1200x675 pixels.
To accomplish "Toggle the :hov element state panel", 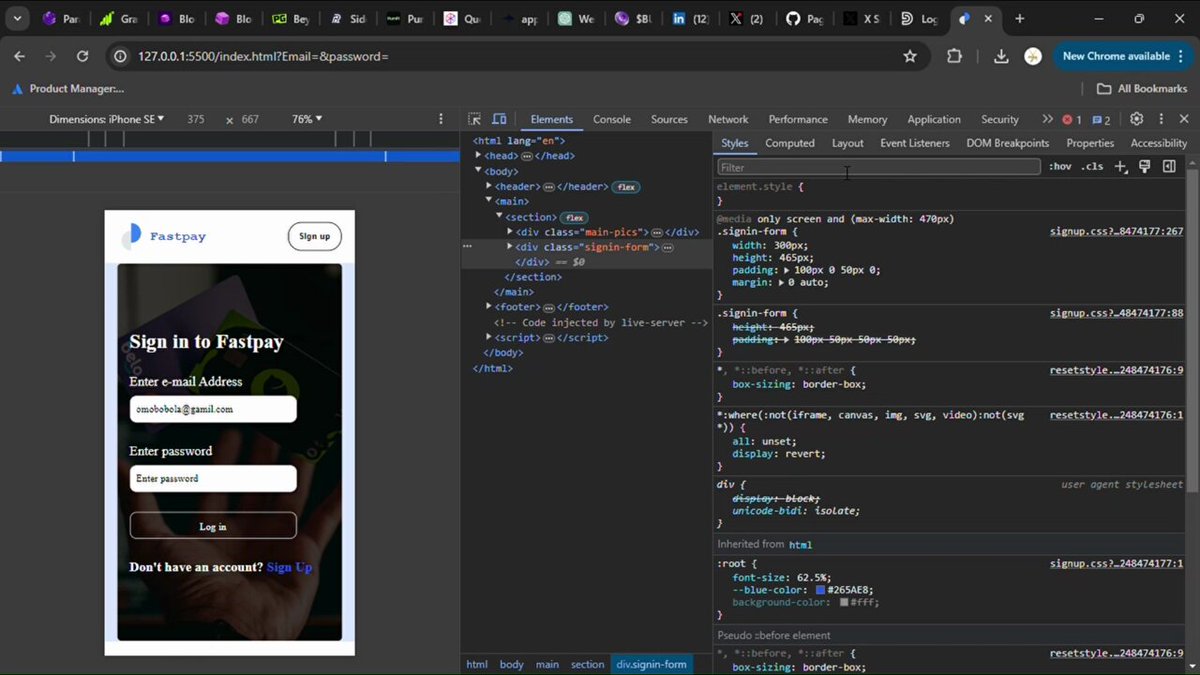I will coord(1060,167).
